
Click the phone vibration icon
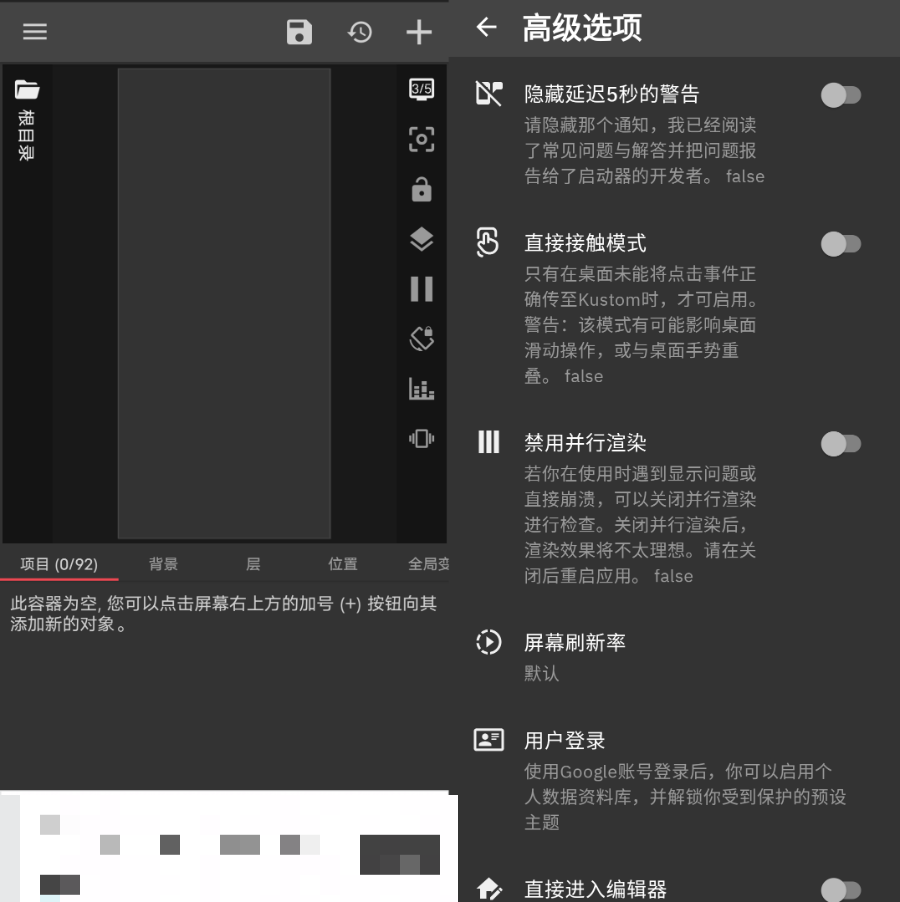coord(422,438)
